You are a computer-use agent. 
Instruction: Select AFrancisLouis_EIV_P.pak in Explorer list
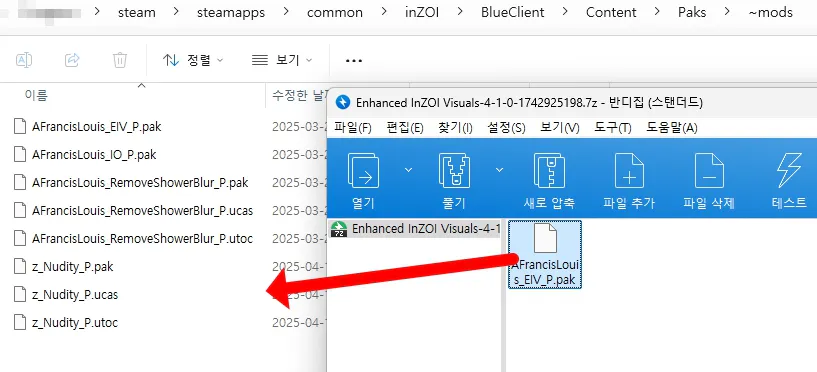click(x=96, y=127)
